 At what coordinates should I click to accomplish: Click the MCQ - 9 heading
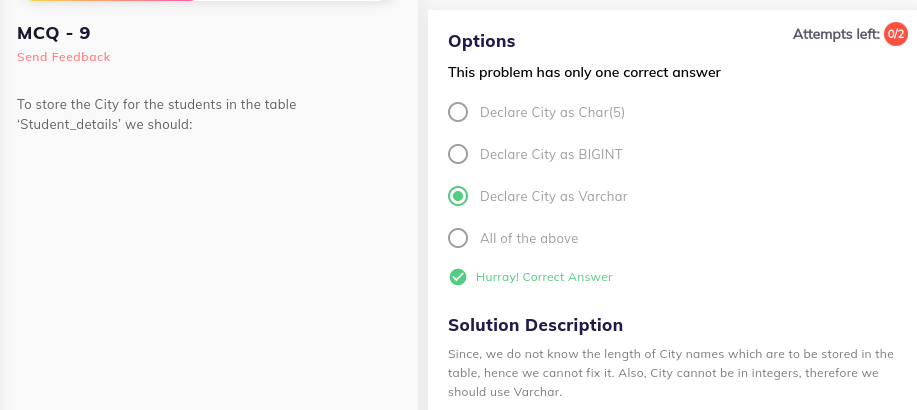point(54,33)
